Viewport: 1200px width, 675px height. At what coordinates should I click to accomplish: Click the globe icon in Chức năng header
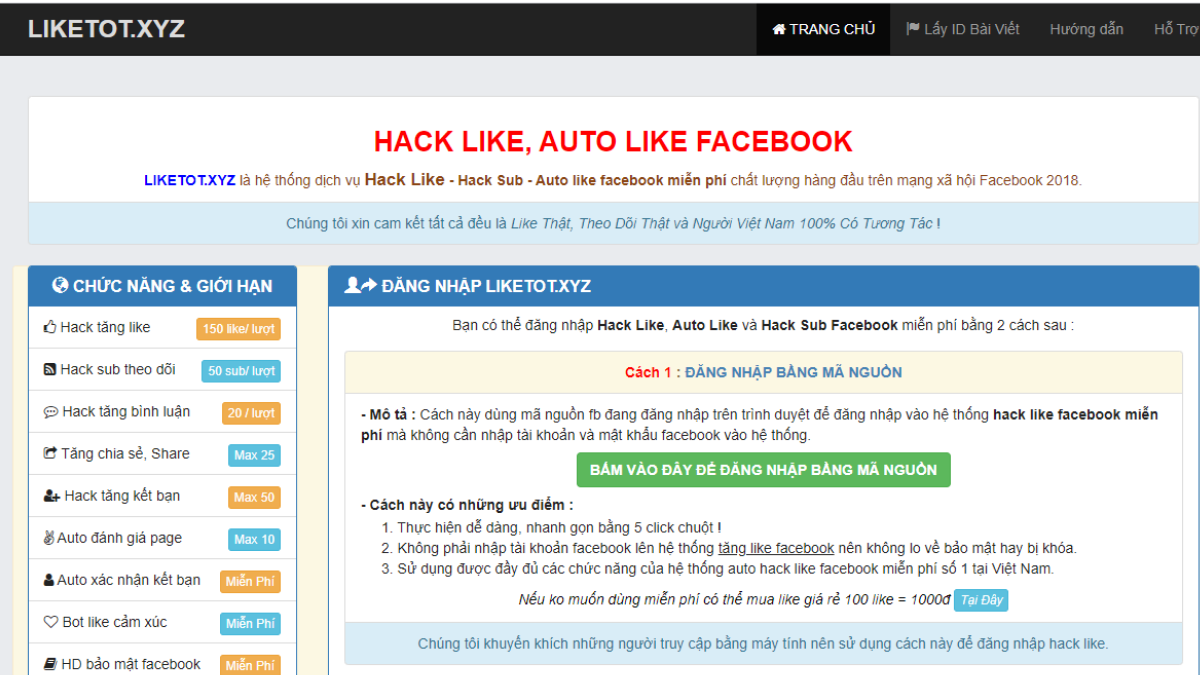pyautogui.click(x=60, y=286)
